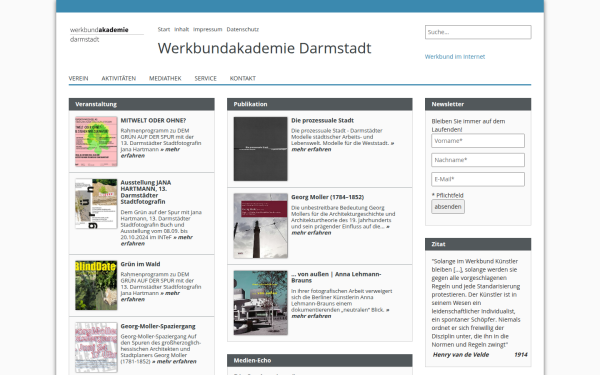Click the Henry van de Velde attribution
This screenshot has height=375, width=600.
tap(461, 355)
